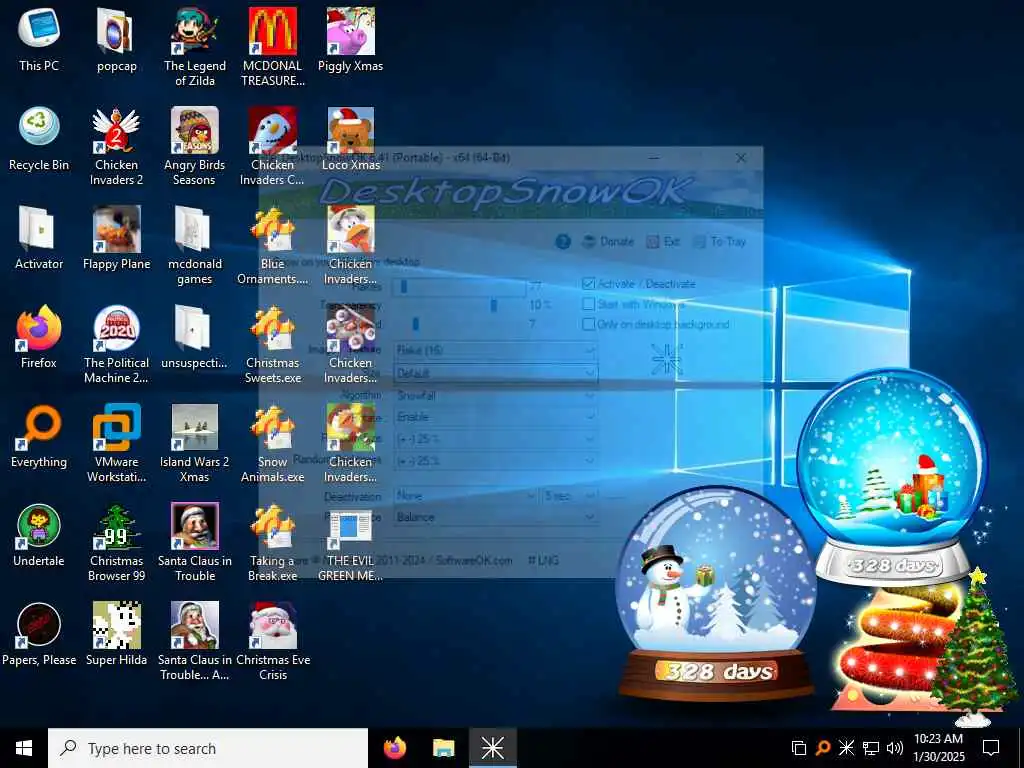
Task: Select the VMware Workstation shortcut
Action: 116,443
